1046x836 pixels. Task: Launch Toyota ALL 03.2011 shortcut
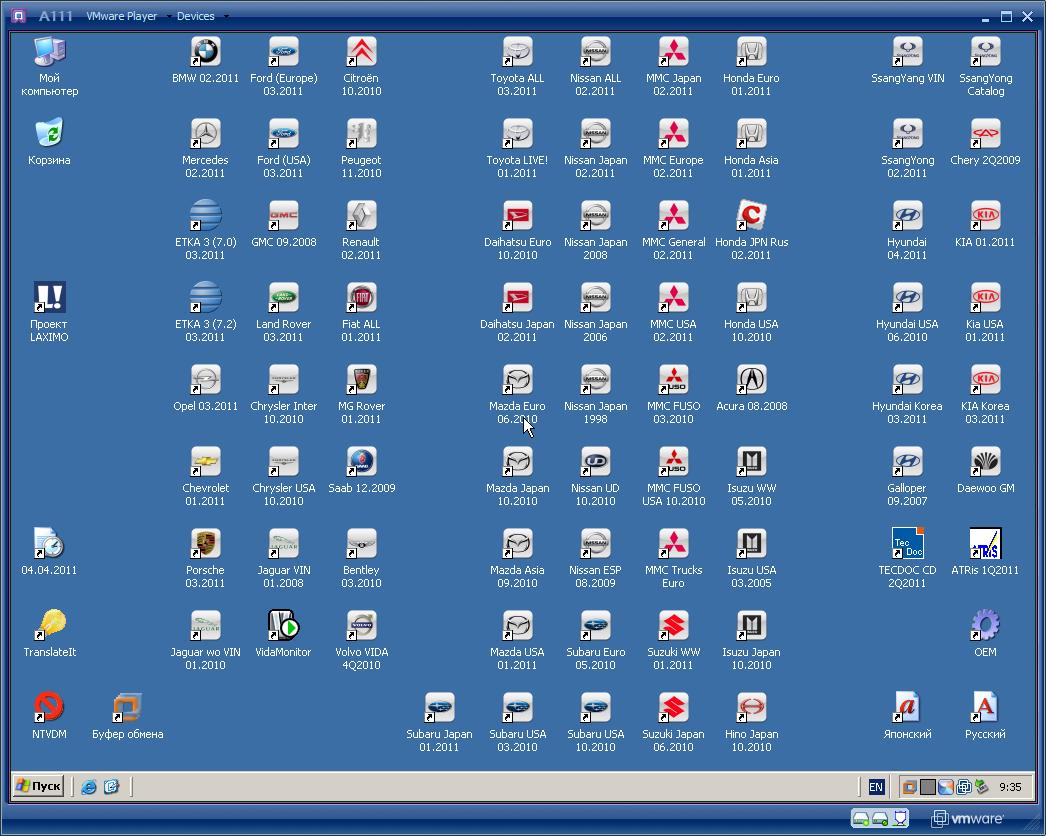click(517, 52)
